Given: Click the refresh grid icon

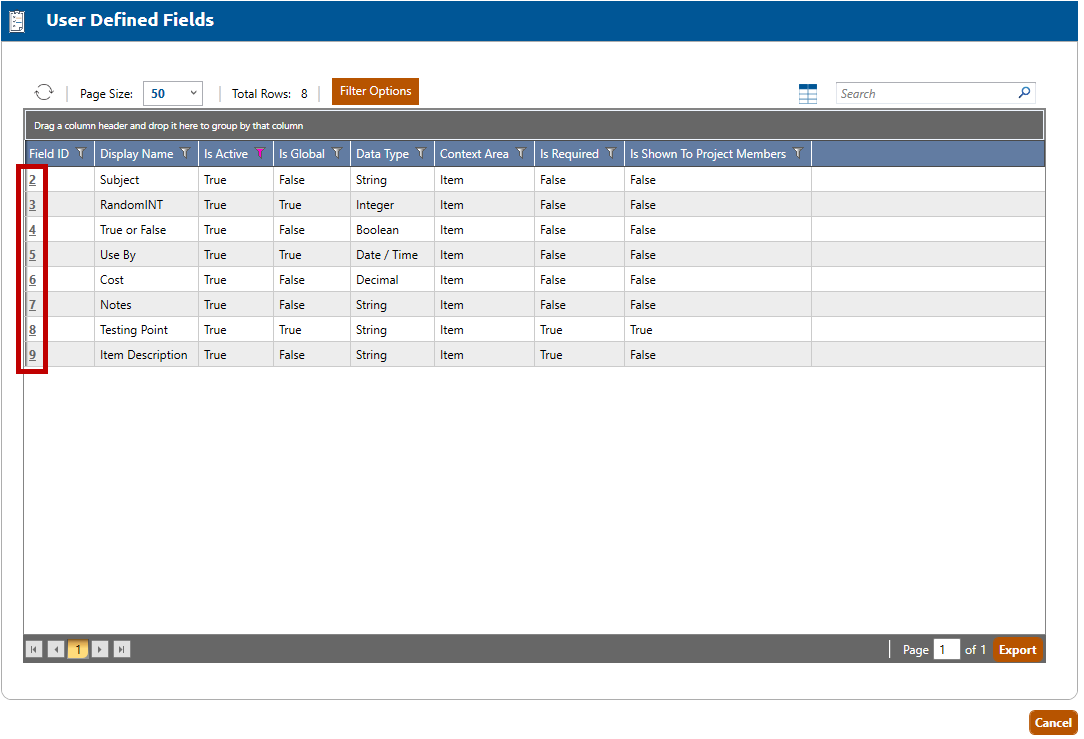Looking at the screenshot, I should (x=43, y=92).
